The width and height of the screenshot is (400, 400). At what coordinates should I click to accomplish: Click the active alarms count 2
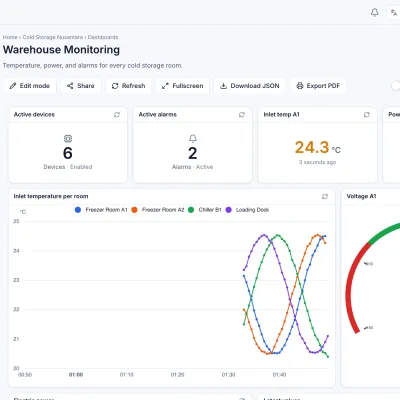point(193,153)
